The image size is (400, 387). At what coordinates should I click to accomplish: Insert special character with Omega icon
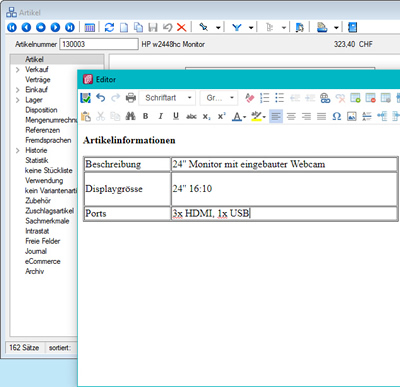click(337, 116)
